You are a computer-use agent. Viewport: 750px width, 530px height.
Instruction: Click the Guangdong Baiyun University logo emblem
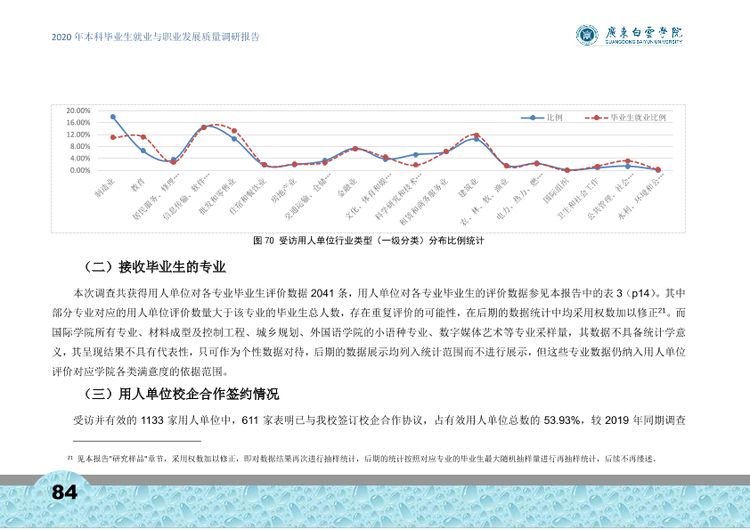tap(586, 35)
